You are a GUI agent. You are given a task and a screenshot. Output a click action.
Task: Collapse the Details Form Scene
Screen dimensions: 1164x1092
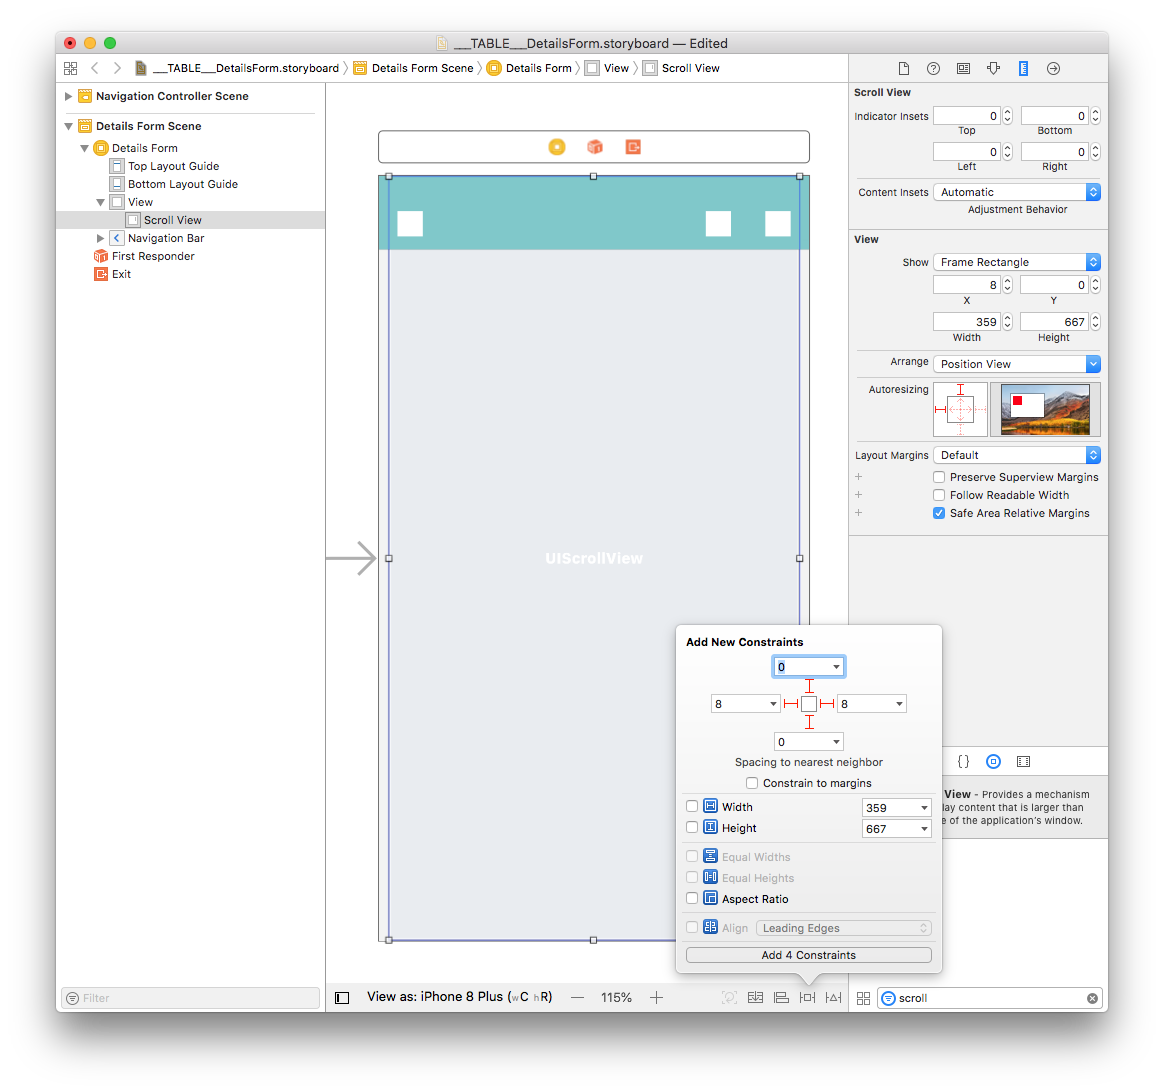point(68,126)
